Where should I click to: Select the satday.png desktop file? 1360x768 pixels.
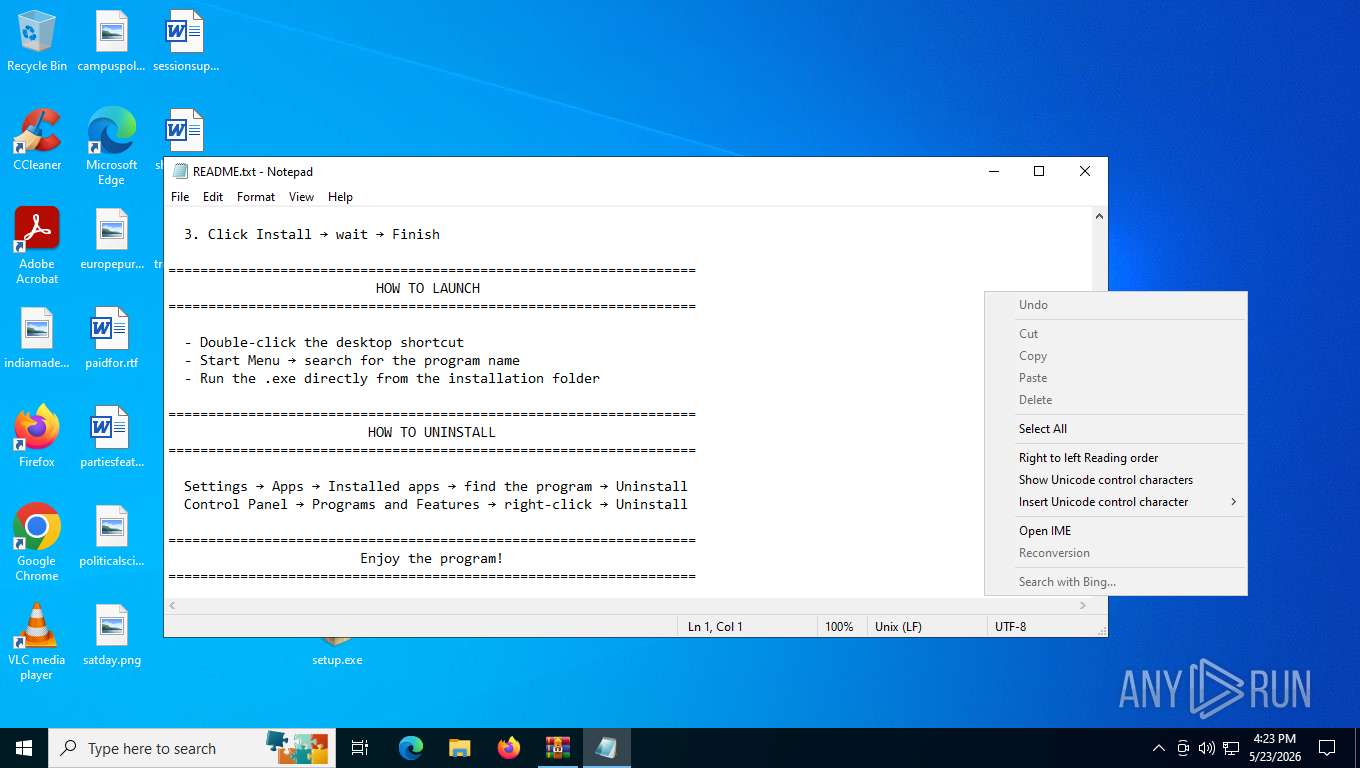tap(111, 635)
